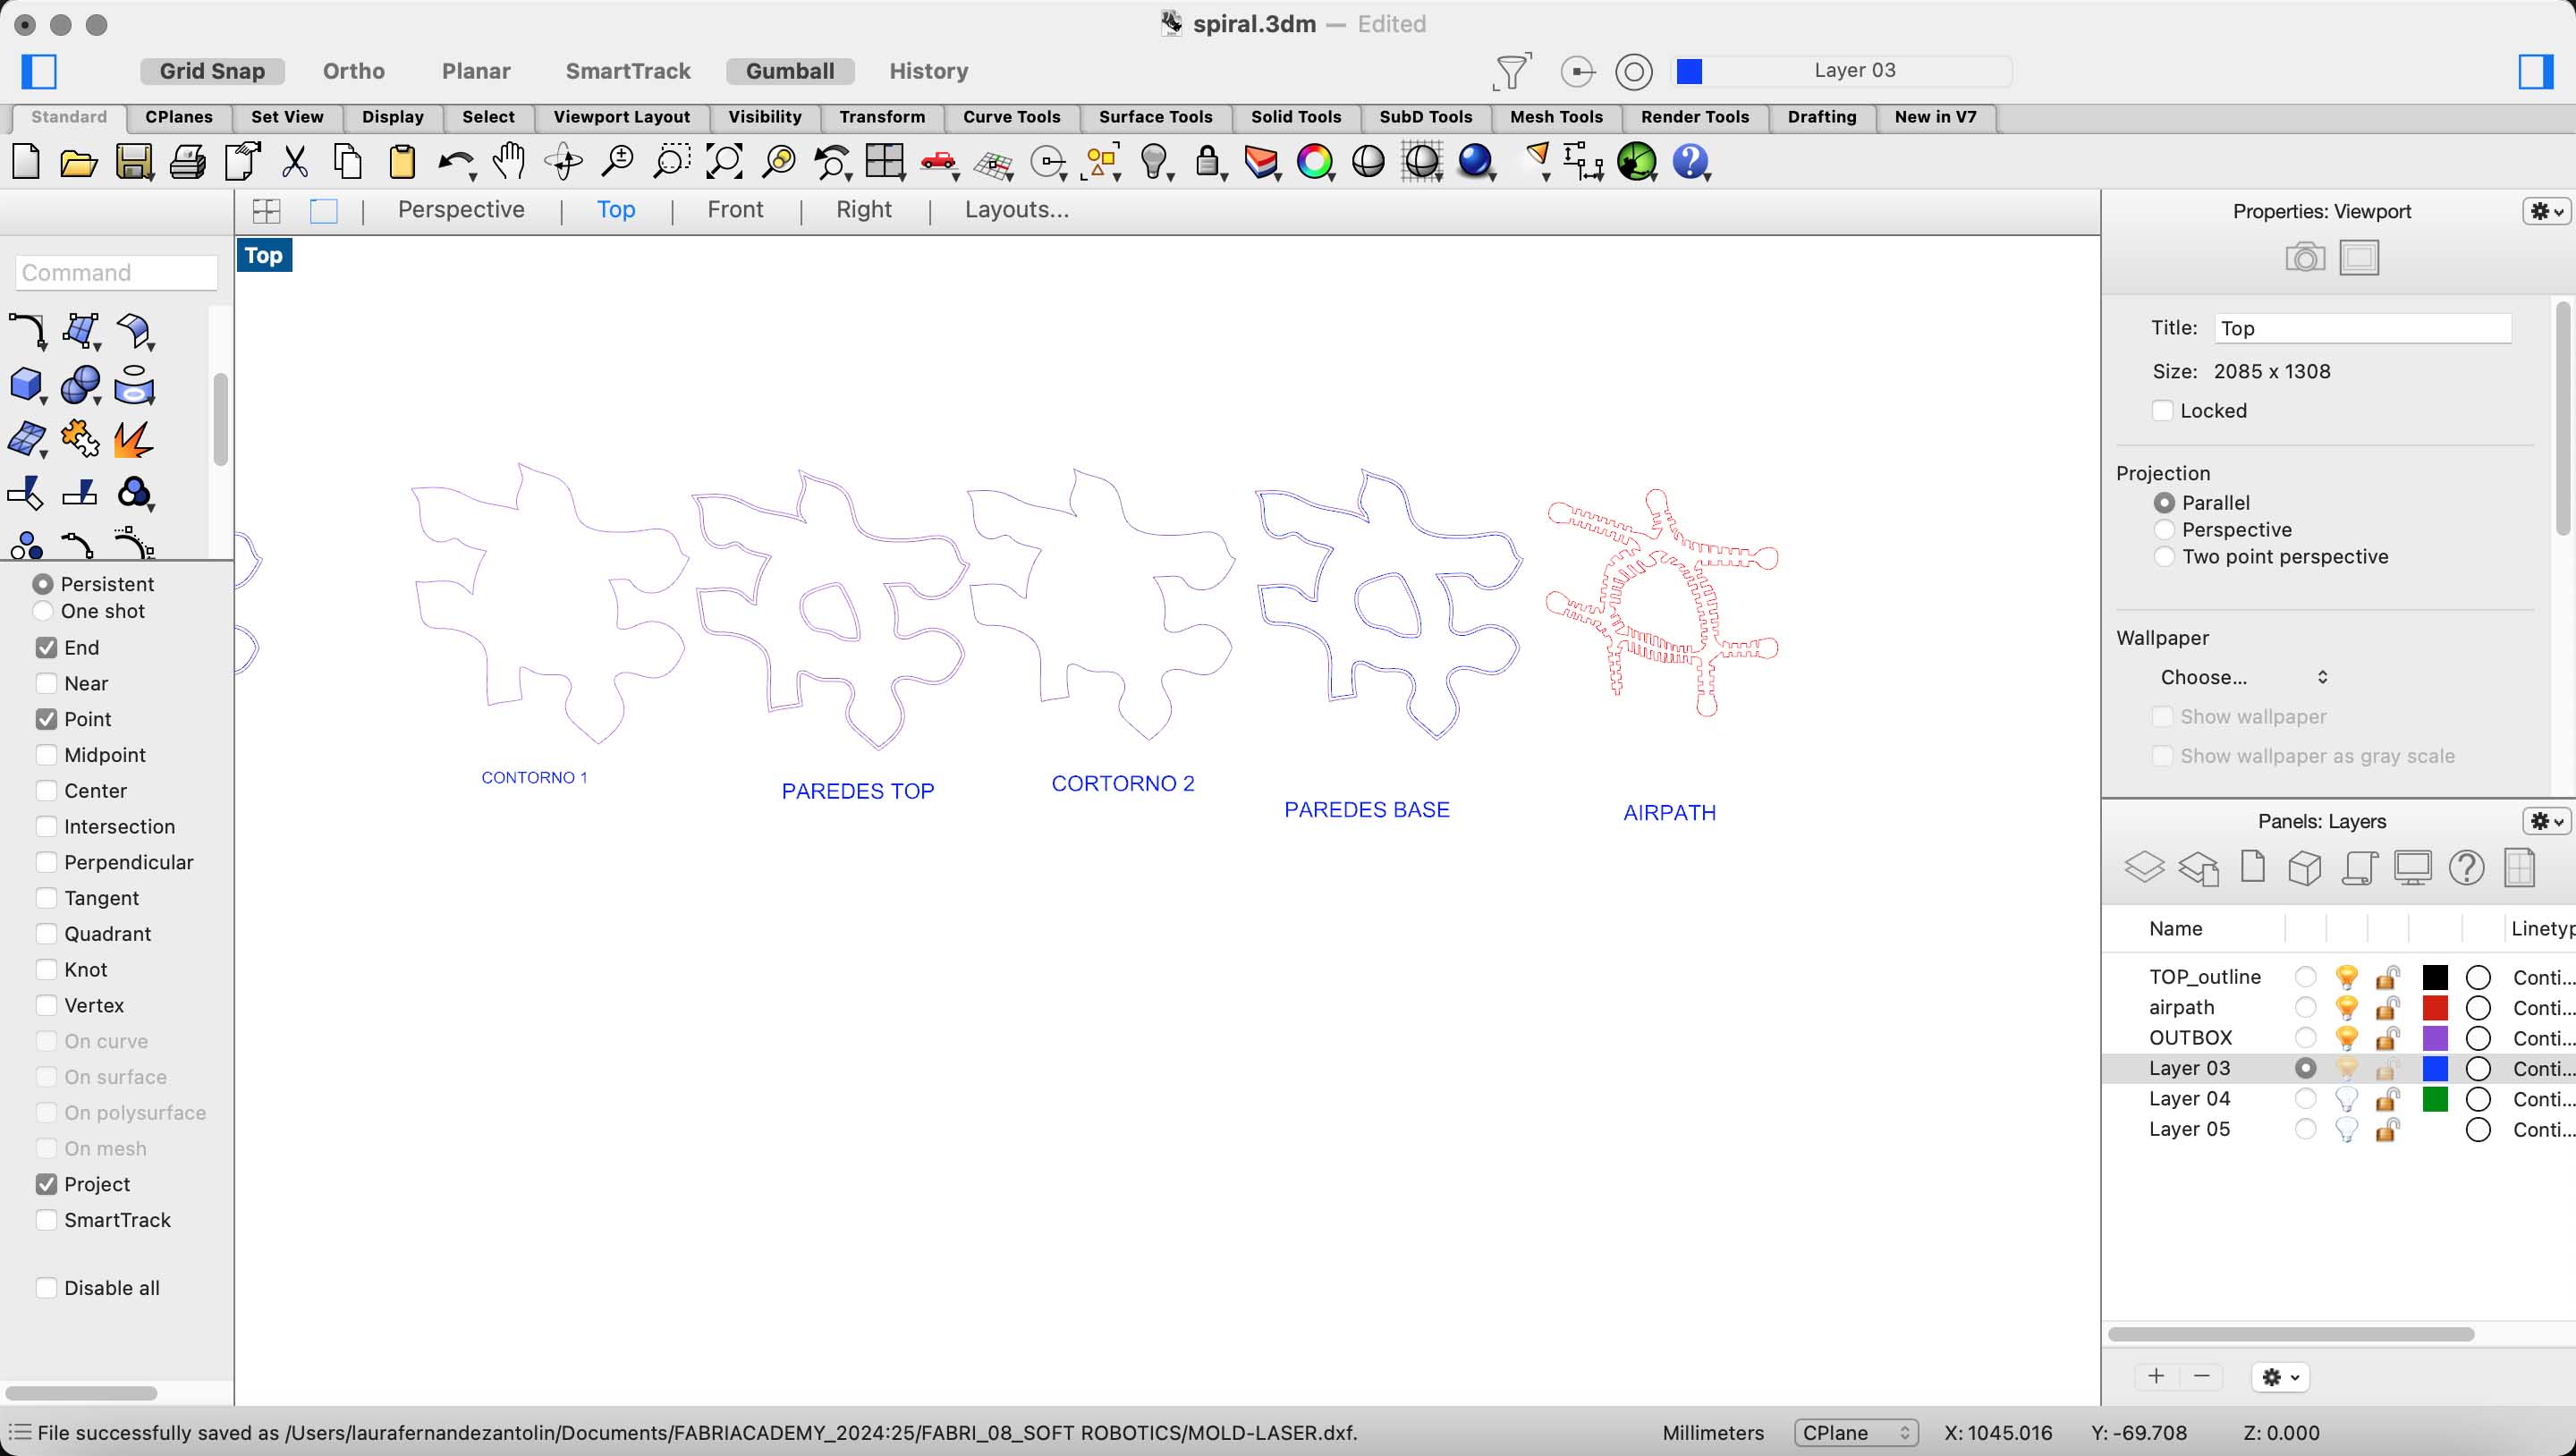Click the camera icon in Properties
Viewport: 2576px width, 1456px height.
click(x=2304, y=258)
